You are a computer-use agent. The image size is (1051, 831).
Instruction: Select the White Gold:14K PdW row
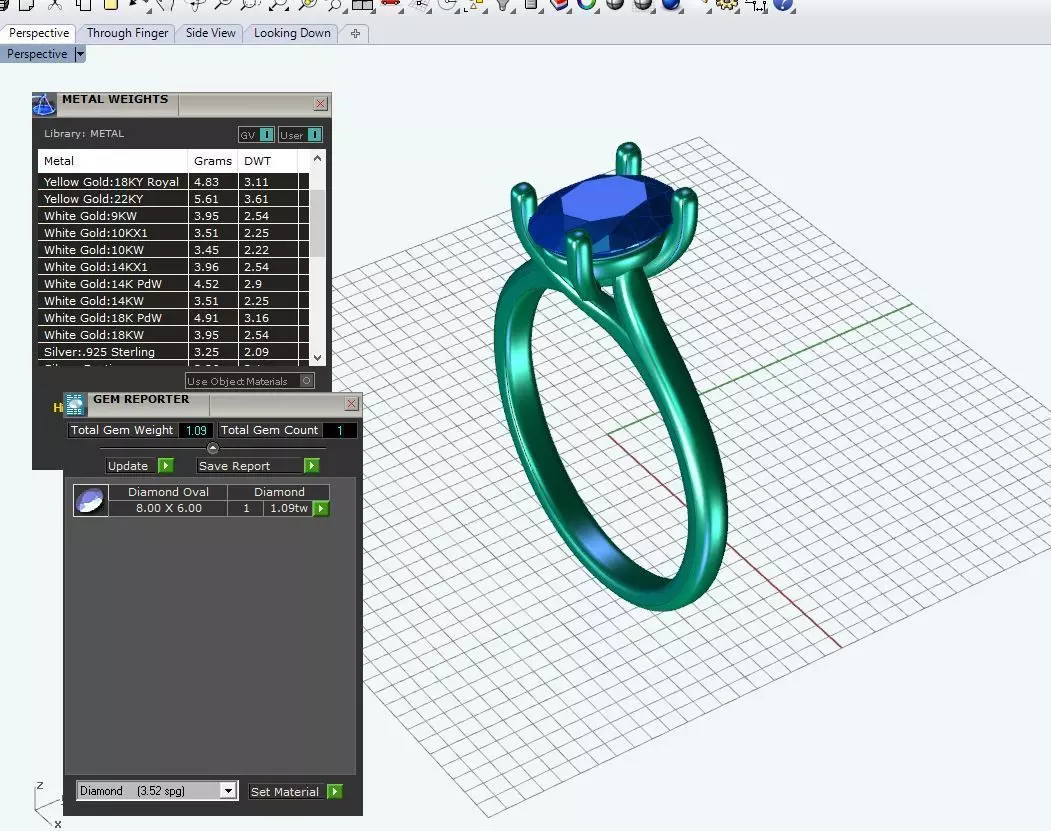[x=174, y=283]
